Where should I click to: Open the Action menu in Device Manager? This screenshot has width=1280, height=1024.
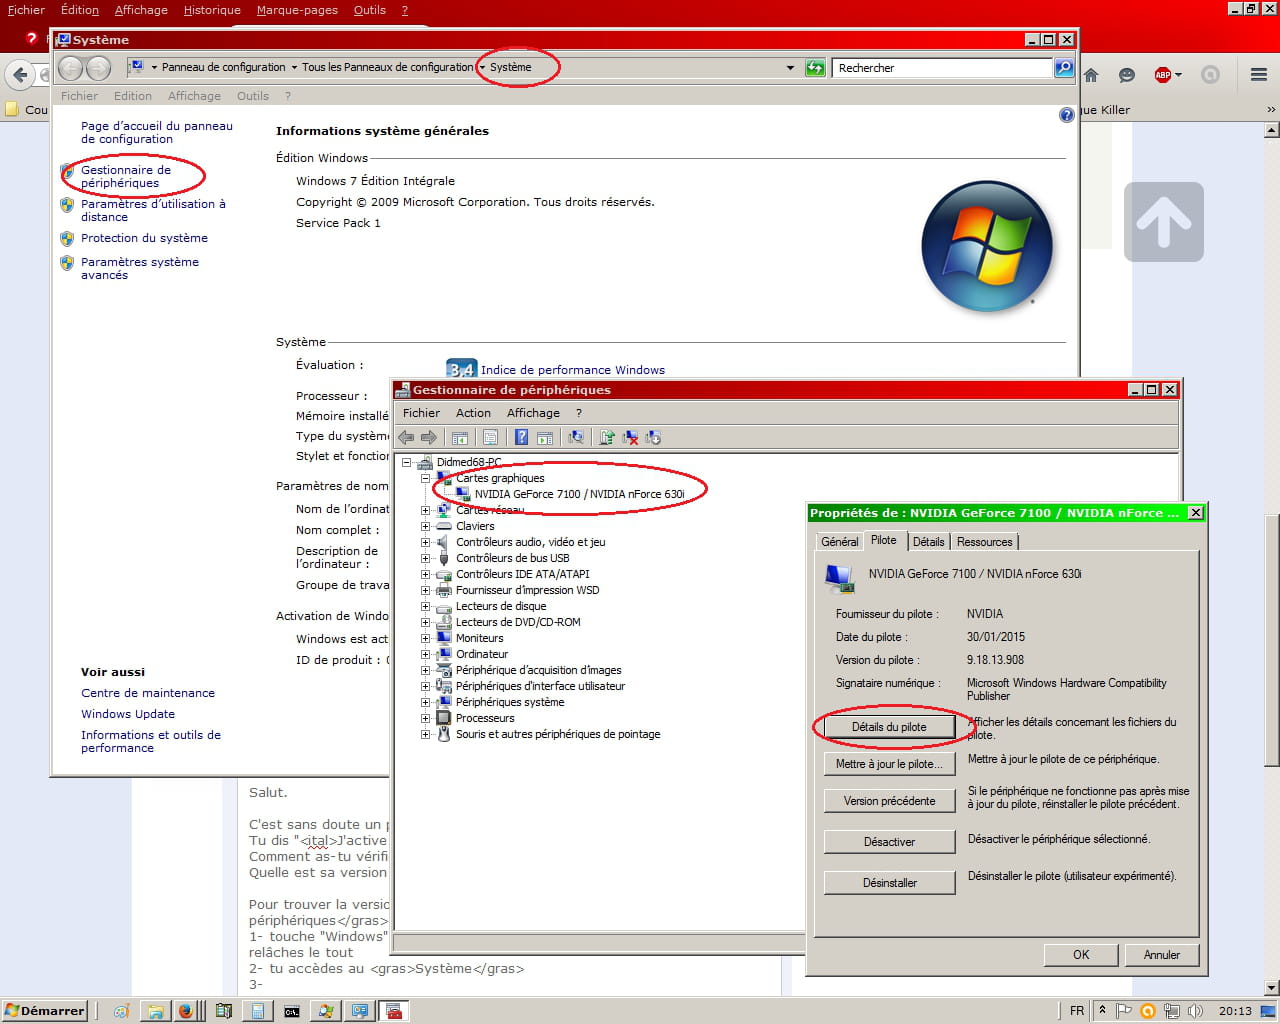[x=473, y=413]
